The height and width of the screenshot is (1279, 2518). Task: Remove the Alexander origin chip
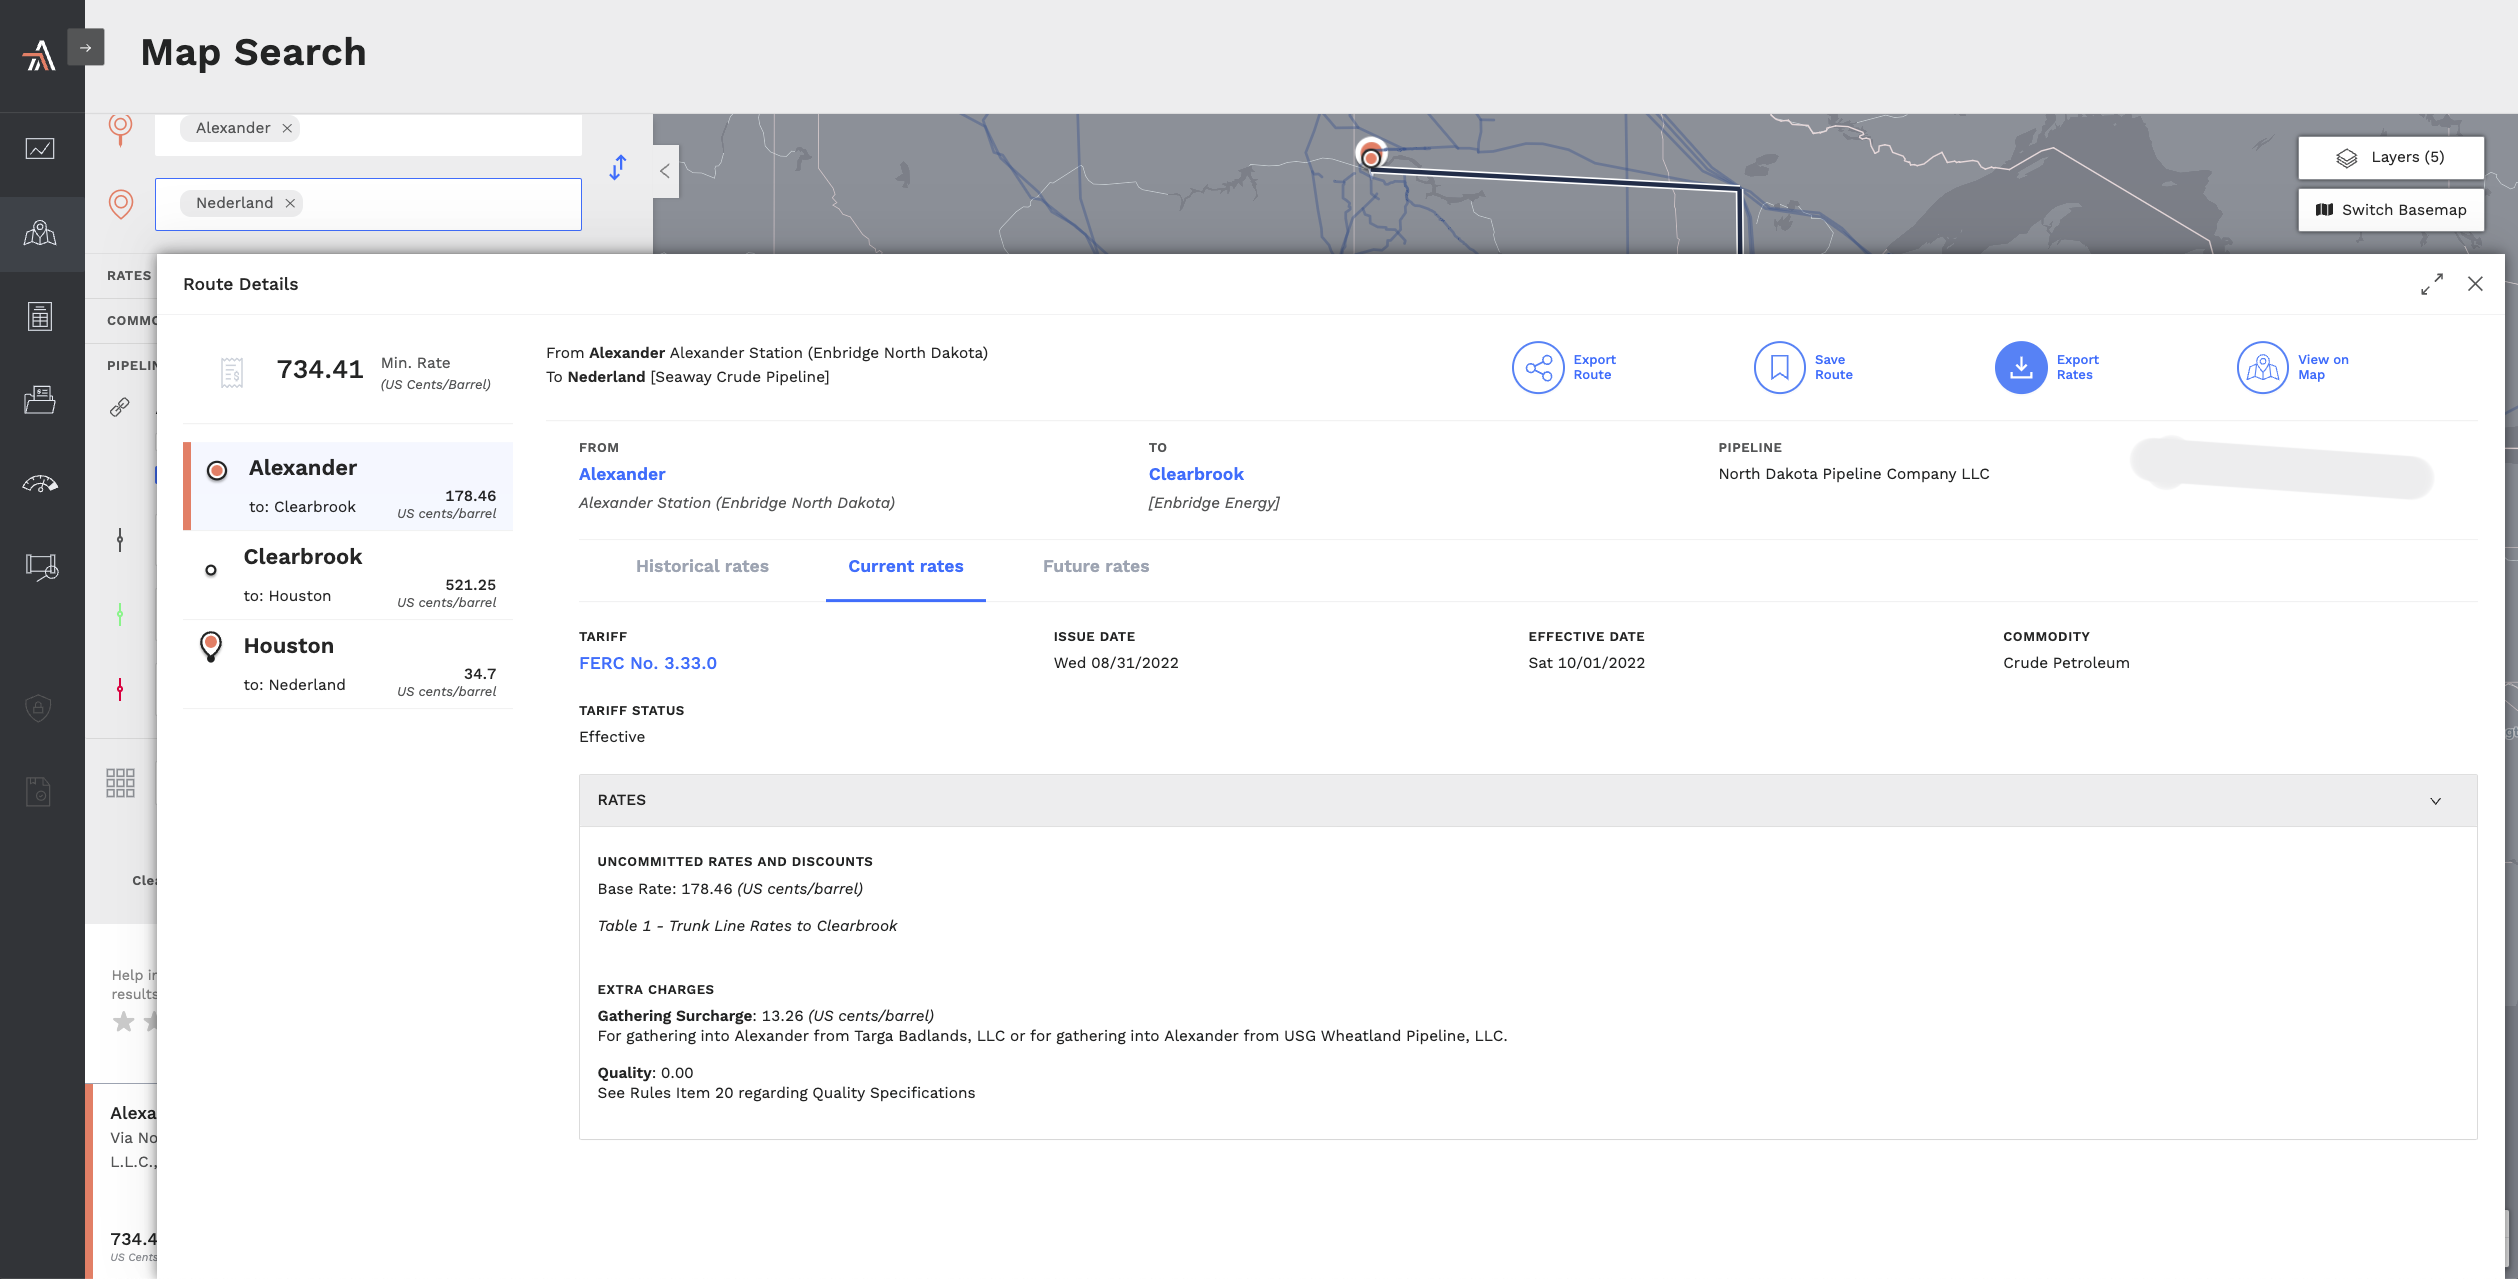287,128
